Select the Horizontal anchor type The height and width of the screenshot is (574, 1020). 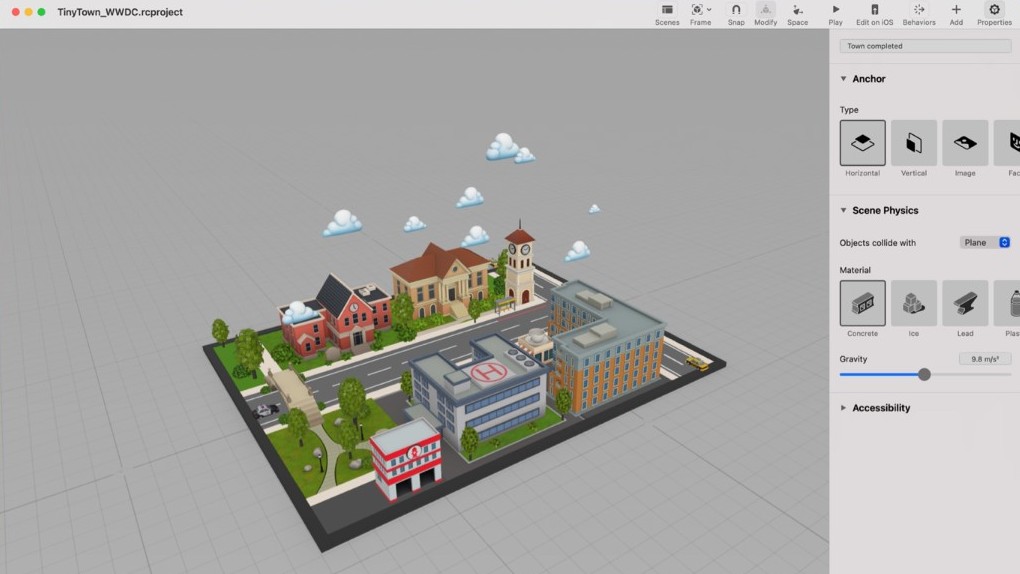[x=862, y=143]
